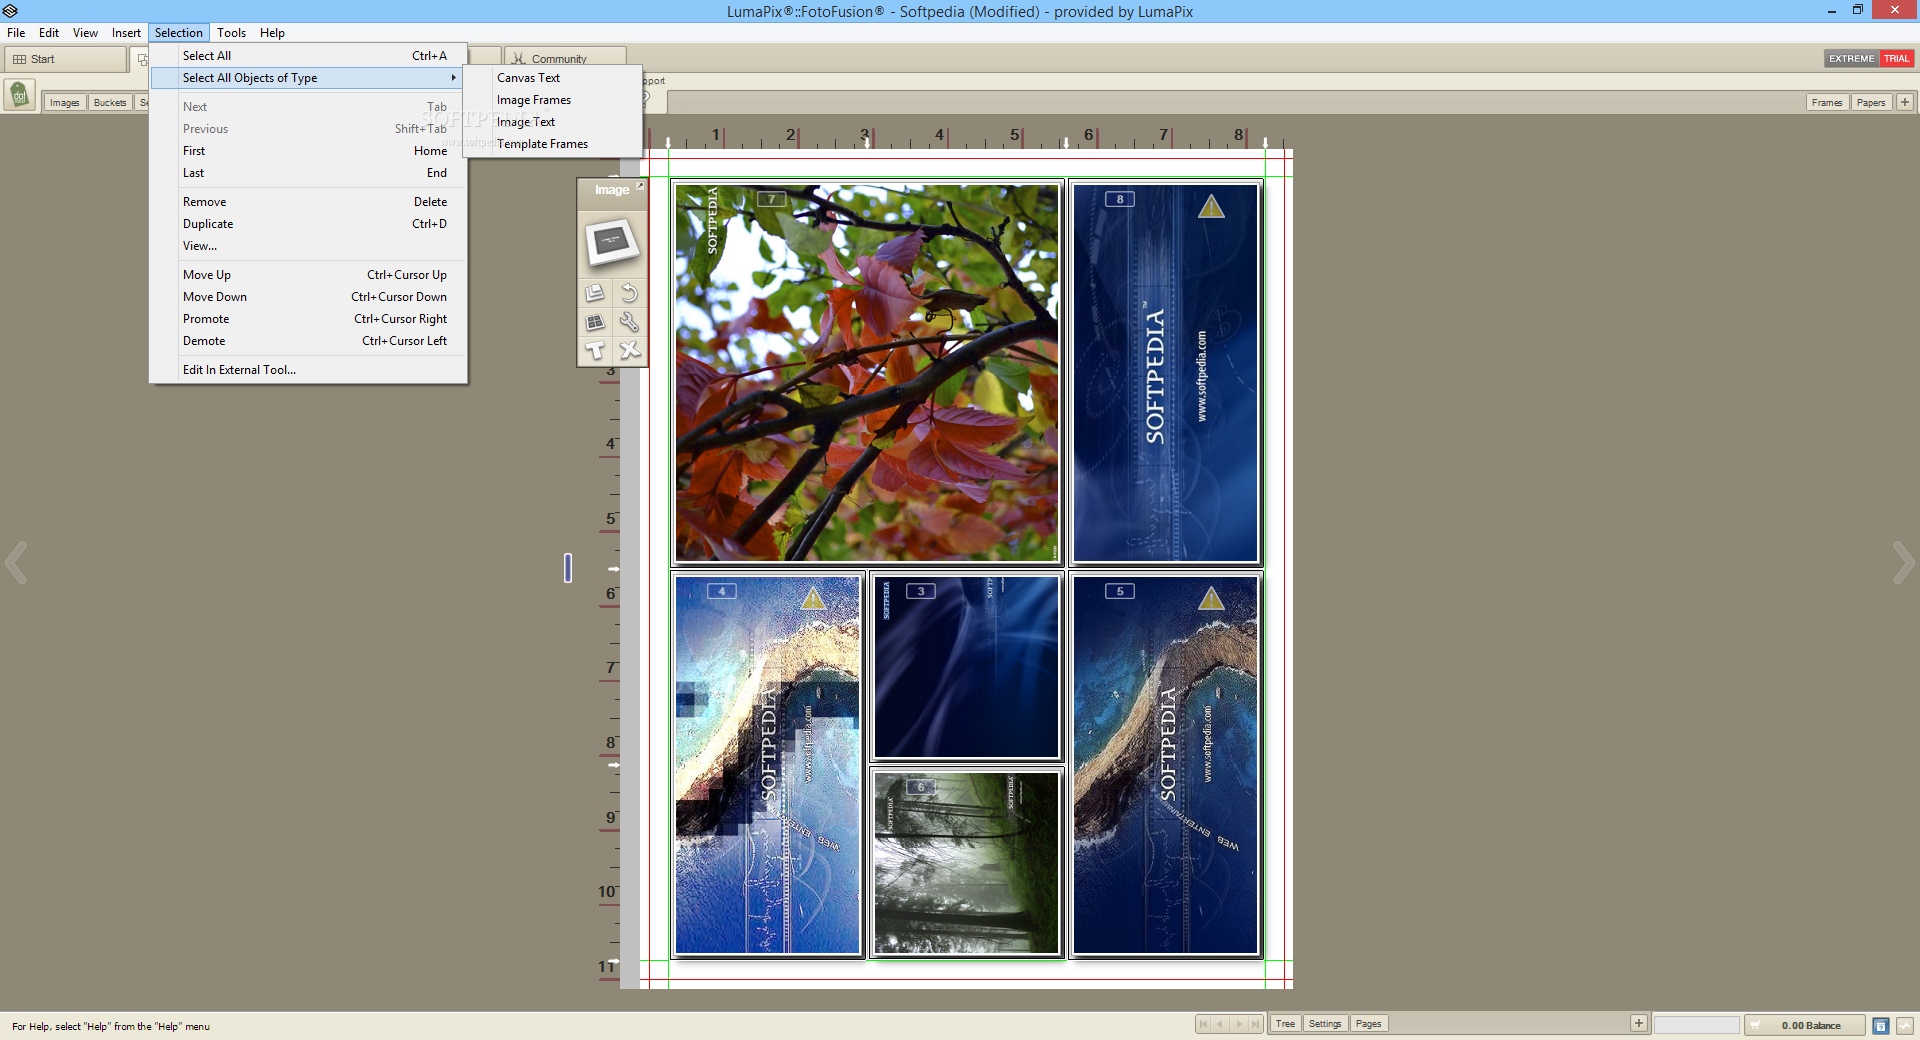Click Move Up menu entry

point(308,275)
